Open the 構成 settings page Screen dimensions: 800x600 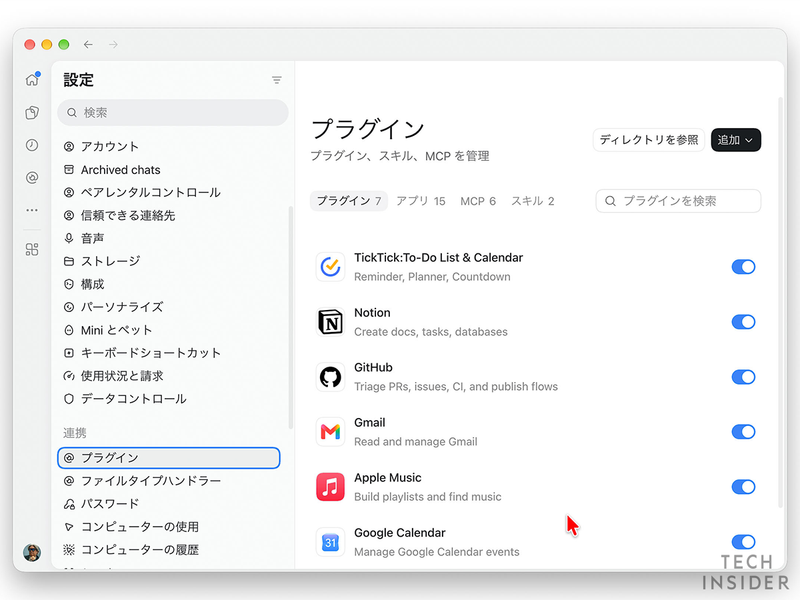click(x=169, y=284)
